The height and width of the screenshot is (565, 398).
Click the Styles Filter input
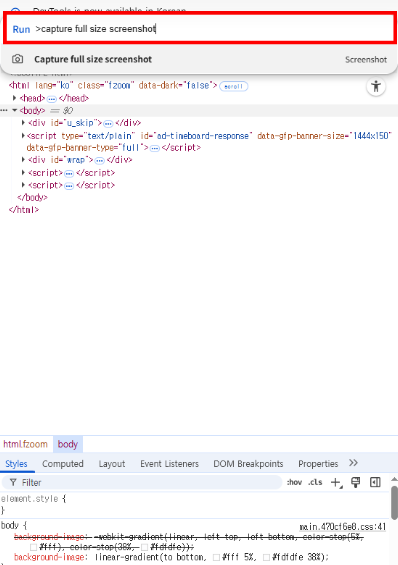[142, 482]
